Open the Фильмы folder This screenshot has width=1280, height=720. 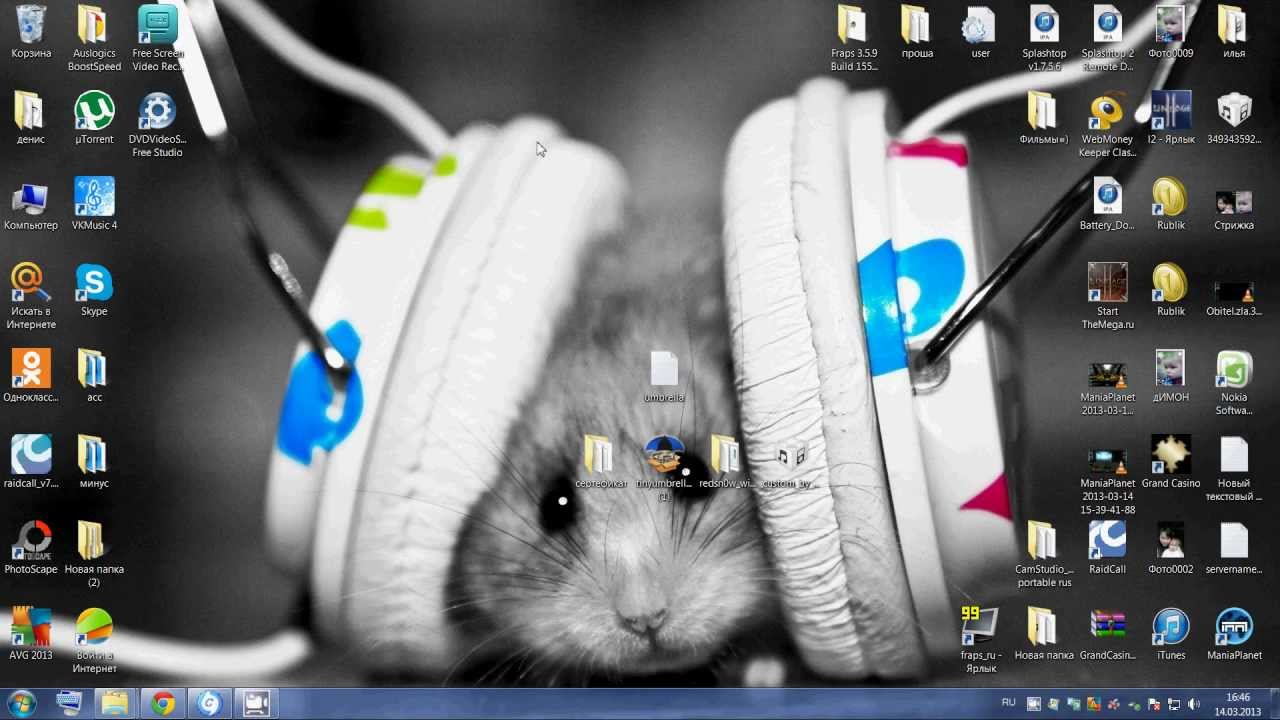point(1044,119)
